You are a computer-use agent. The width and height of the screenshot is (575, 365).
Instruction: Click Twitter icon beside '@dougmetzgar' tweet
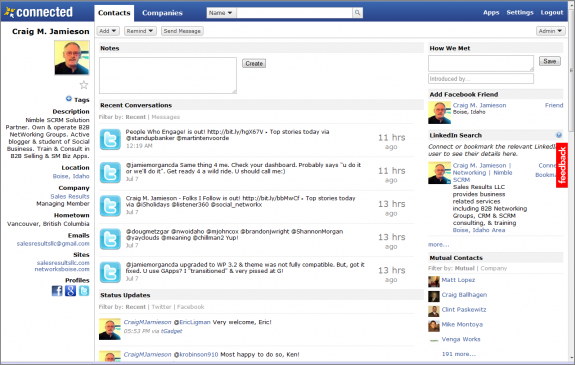[x=110, y=239]
